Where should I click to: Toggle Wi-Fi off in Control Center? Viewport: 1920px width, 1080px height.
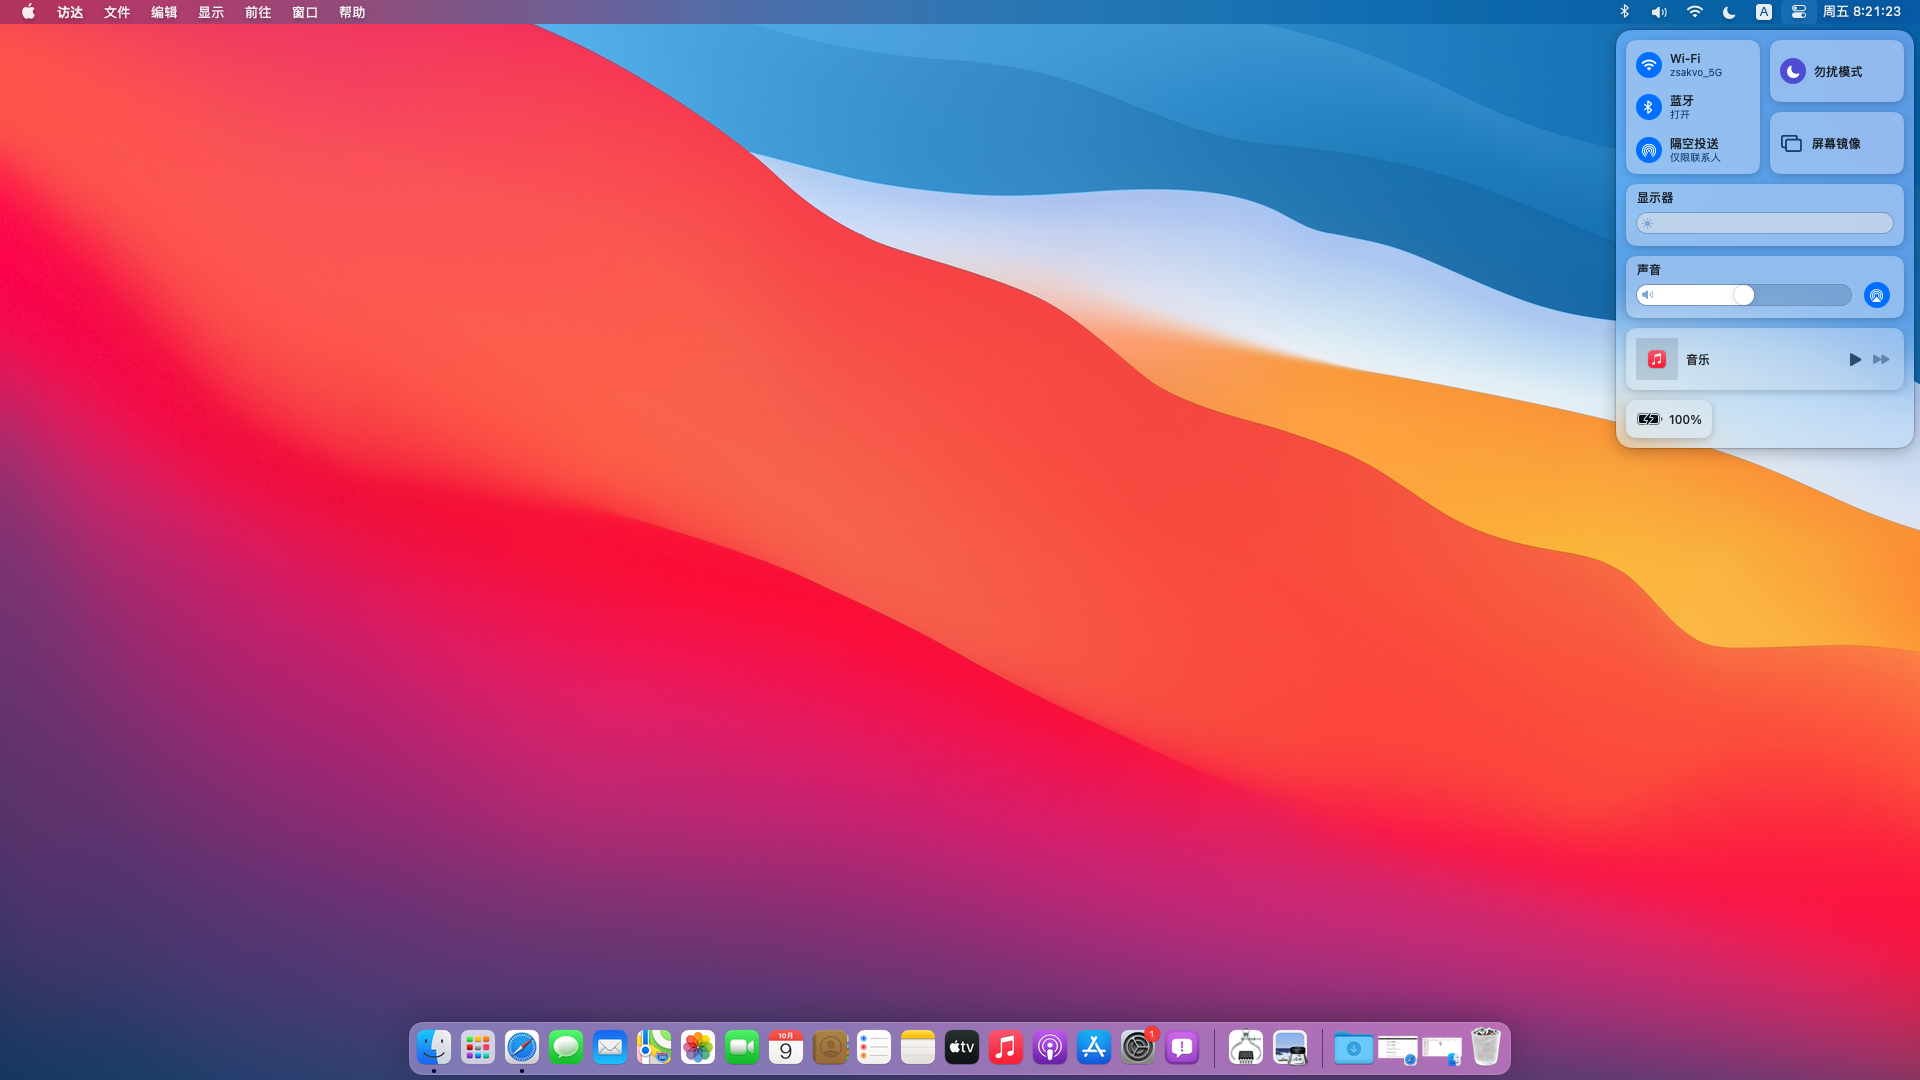(x=1649, y=65)
